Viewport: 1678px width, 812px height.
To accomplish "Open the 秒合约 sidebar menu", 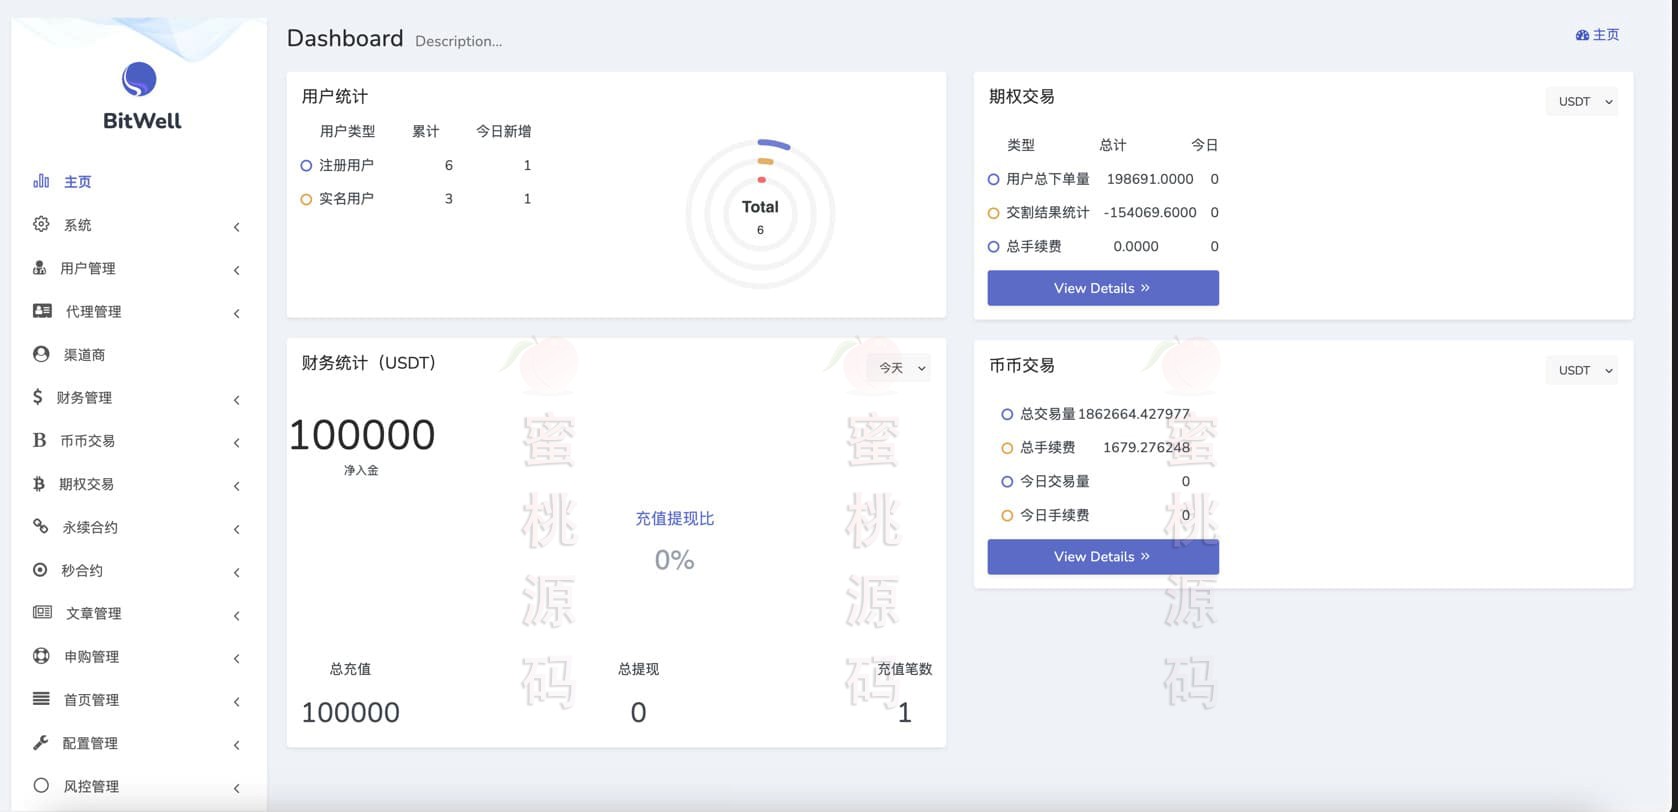I will [x=82, y=571].
